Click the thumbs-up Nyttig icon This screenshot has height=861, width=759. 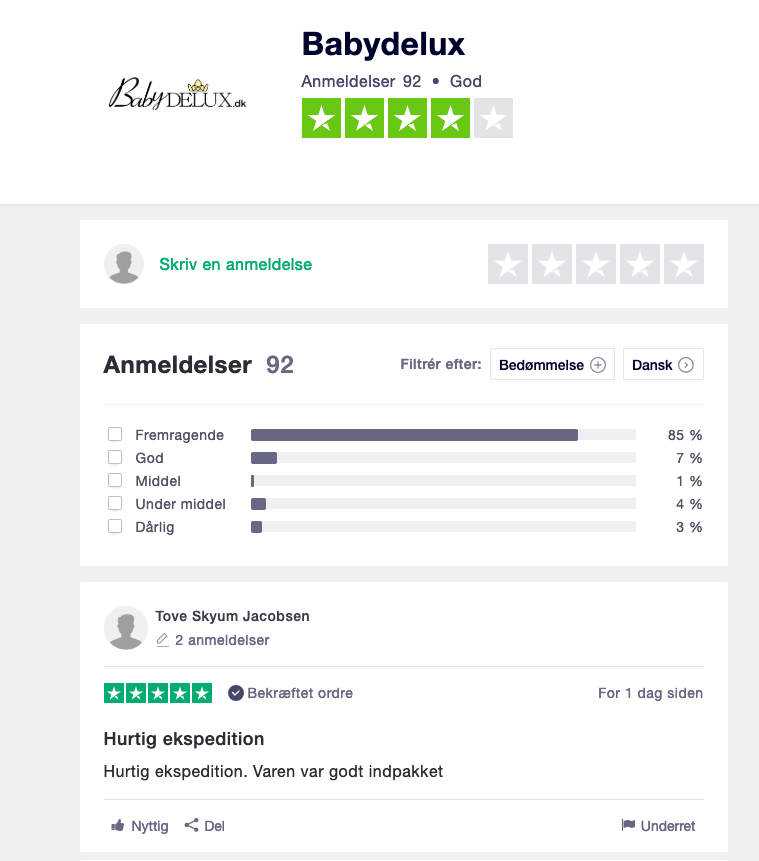118,826
